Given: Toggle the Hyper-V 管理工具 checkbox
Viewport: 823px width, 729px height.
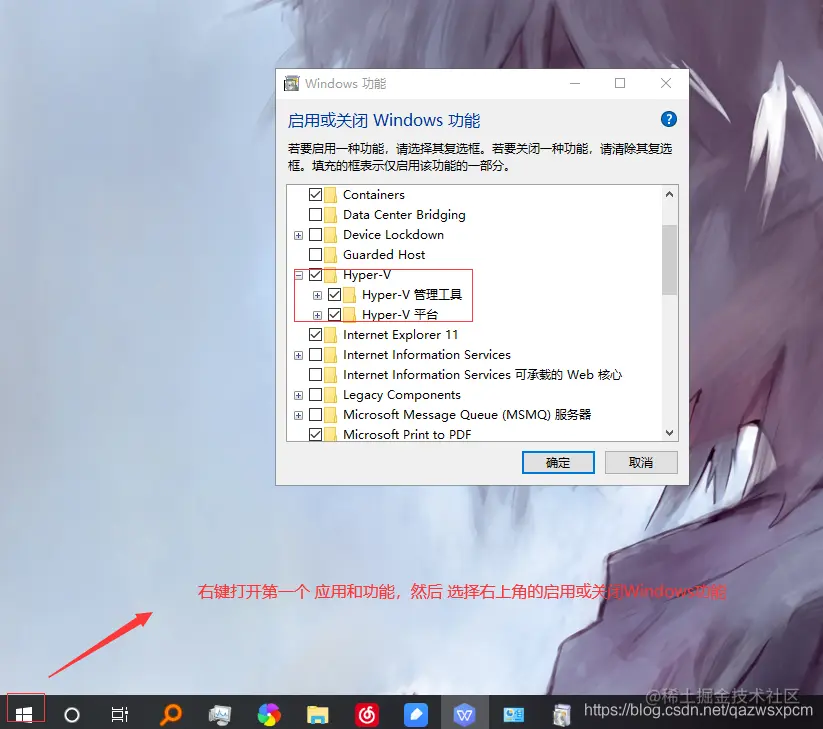Looking at the screenshot, I should [334, 294].
